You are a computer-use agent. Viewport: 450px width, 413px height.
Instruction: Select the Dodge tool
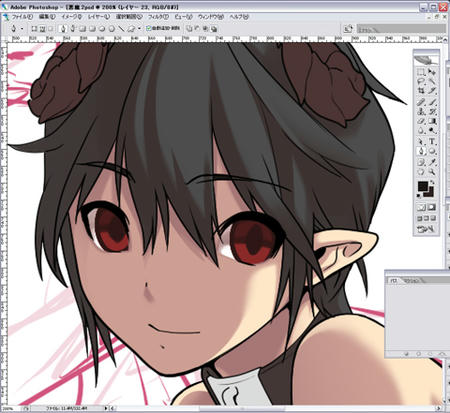(432, 131)
